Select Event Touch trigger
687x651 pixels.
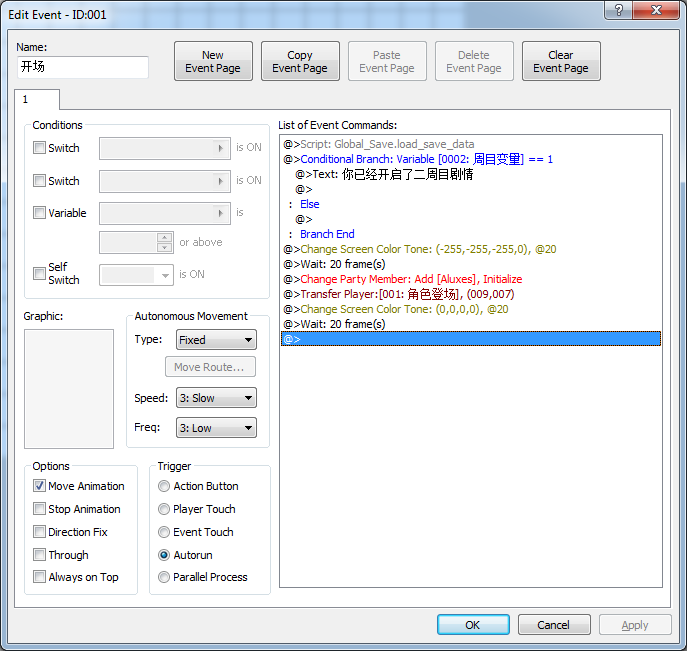[164, 532]
